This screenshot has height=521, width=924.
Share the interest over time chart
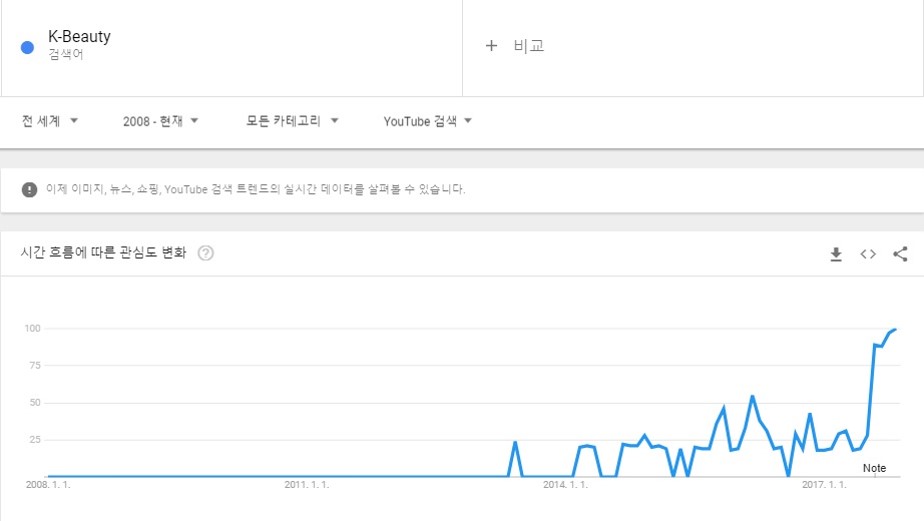(900, 254)
